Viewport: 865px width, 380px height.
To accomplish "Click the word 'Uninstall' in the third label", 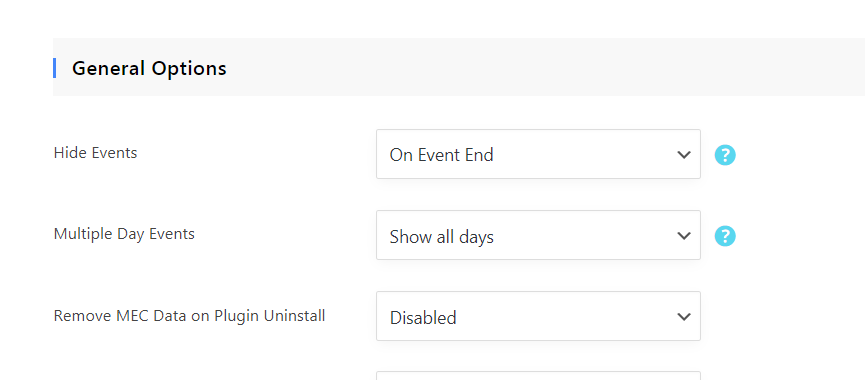I will tap(295, 316).
